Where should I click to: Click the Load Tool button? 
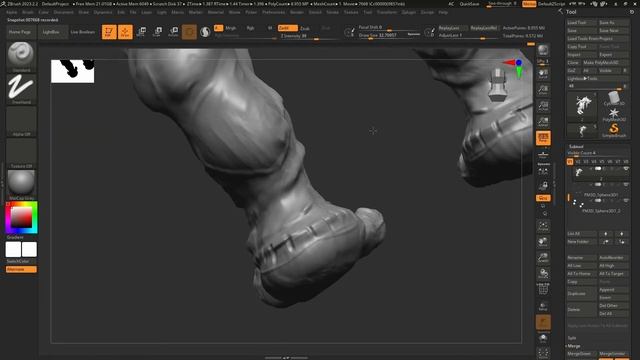click(x=581, y=22)
